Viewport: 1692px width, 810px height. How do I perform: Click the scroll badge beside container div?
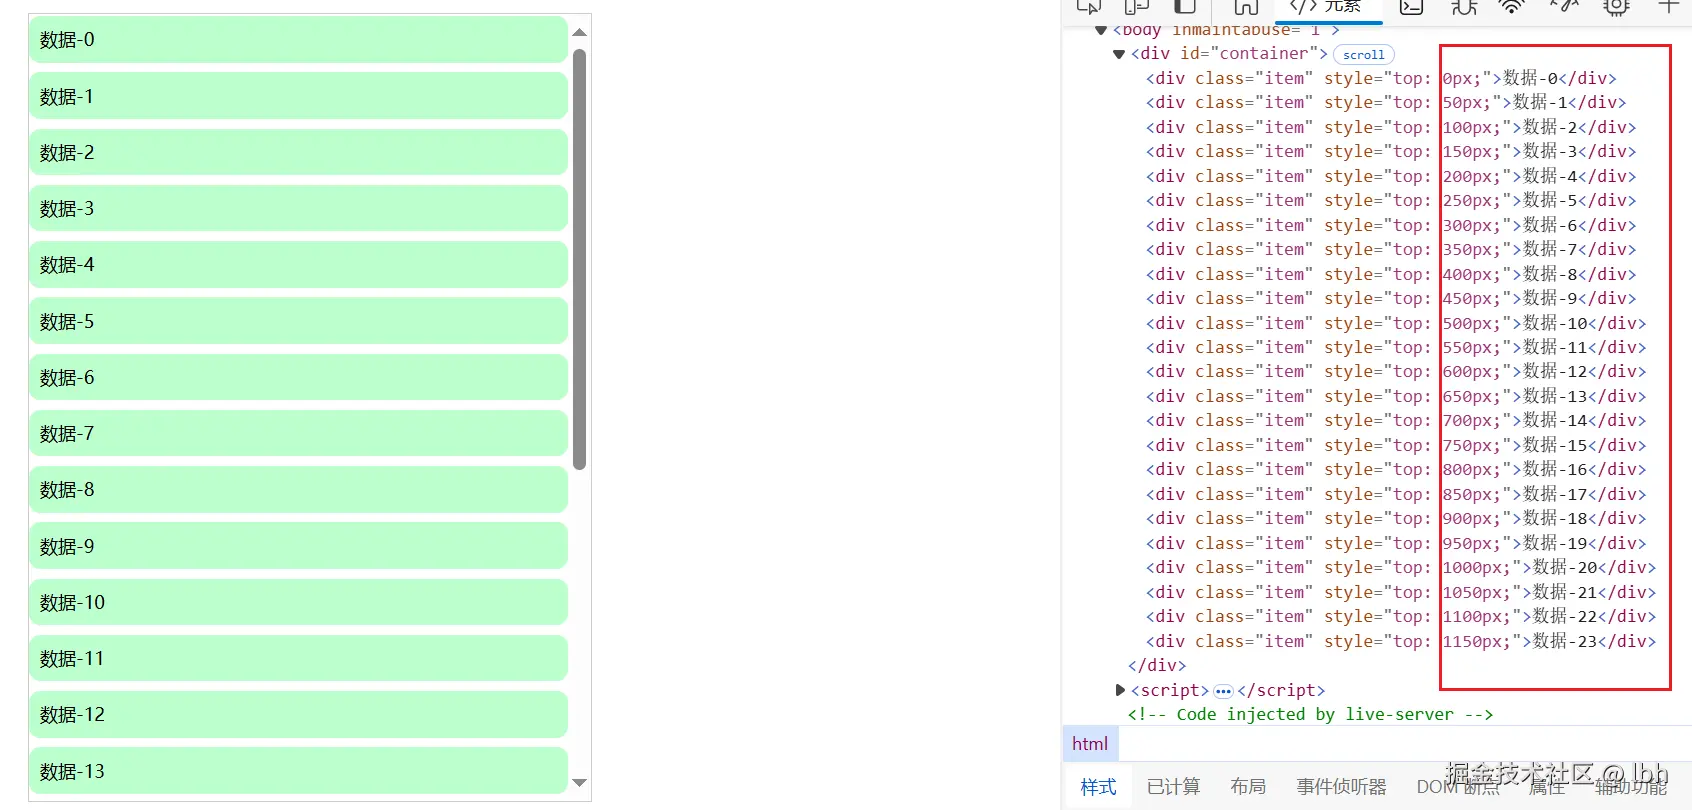click(x=1364, y=55)
